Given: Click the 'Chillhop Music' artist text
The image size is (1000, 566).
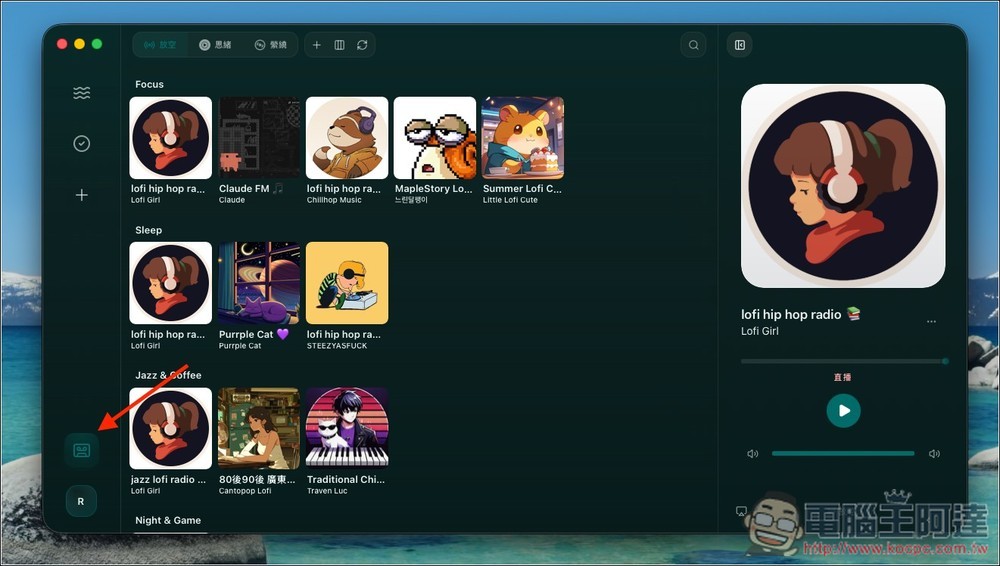Looking at the screenshot, I should click(334, 200).
